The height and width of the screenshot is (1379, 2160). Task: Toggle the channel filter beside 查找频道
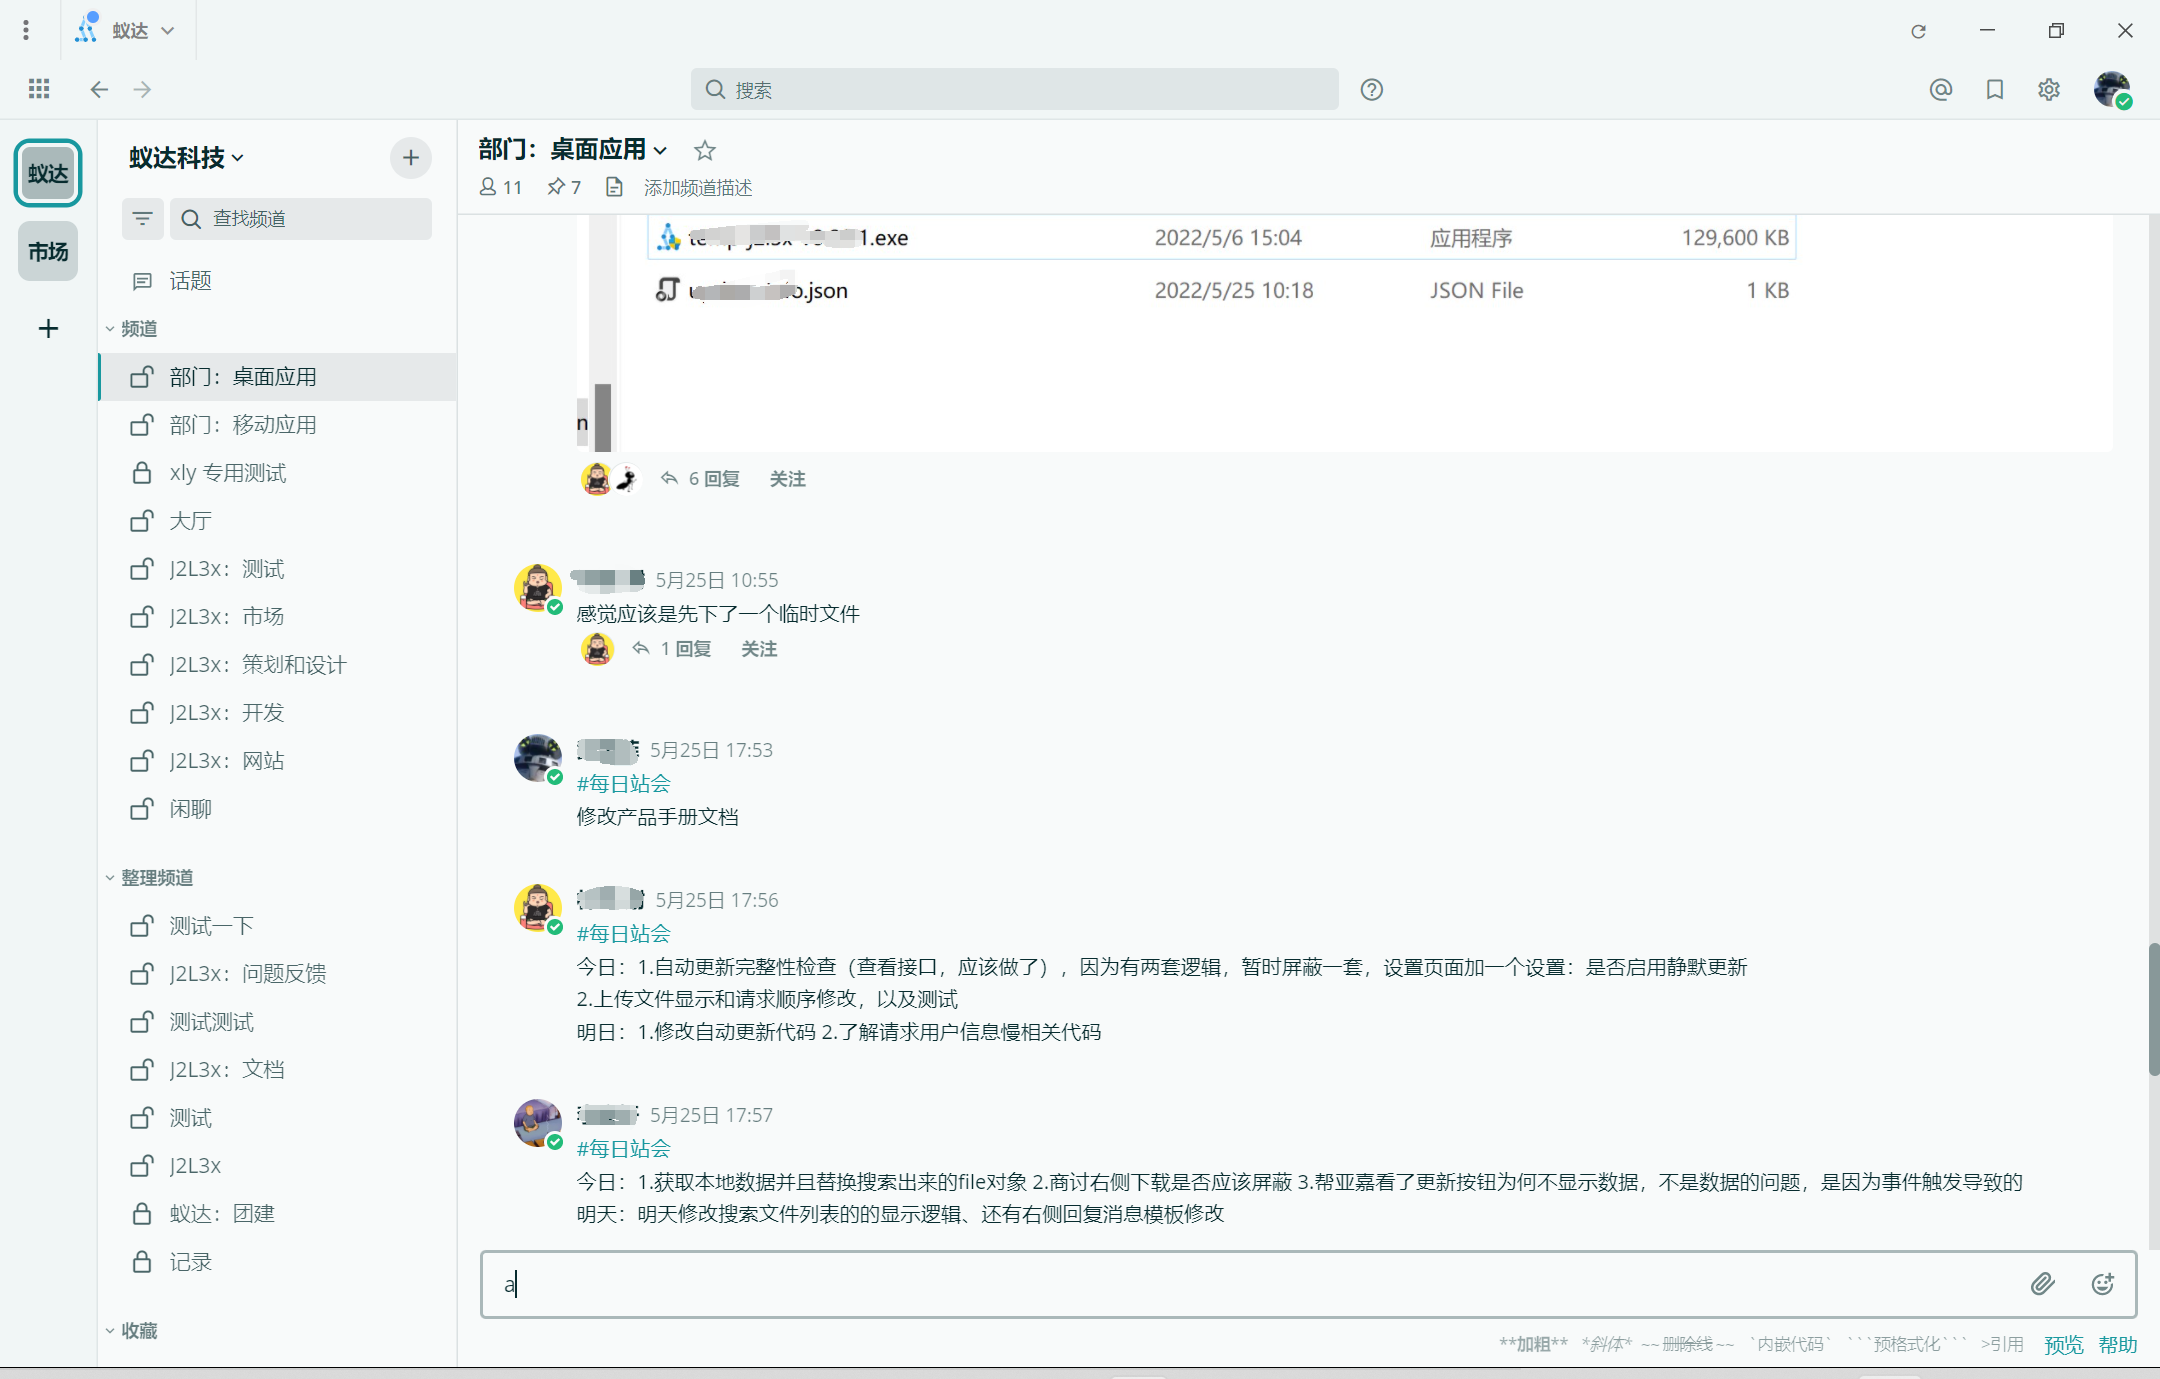click(x=142, y=218)
